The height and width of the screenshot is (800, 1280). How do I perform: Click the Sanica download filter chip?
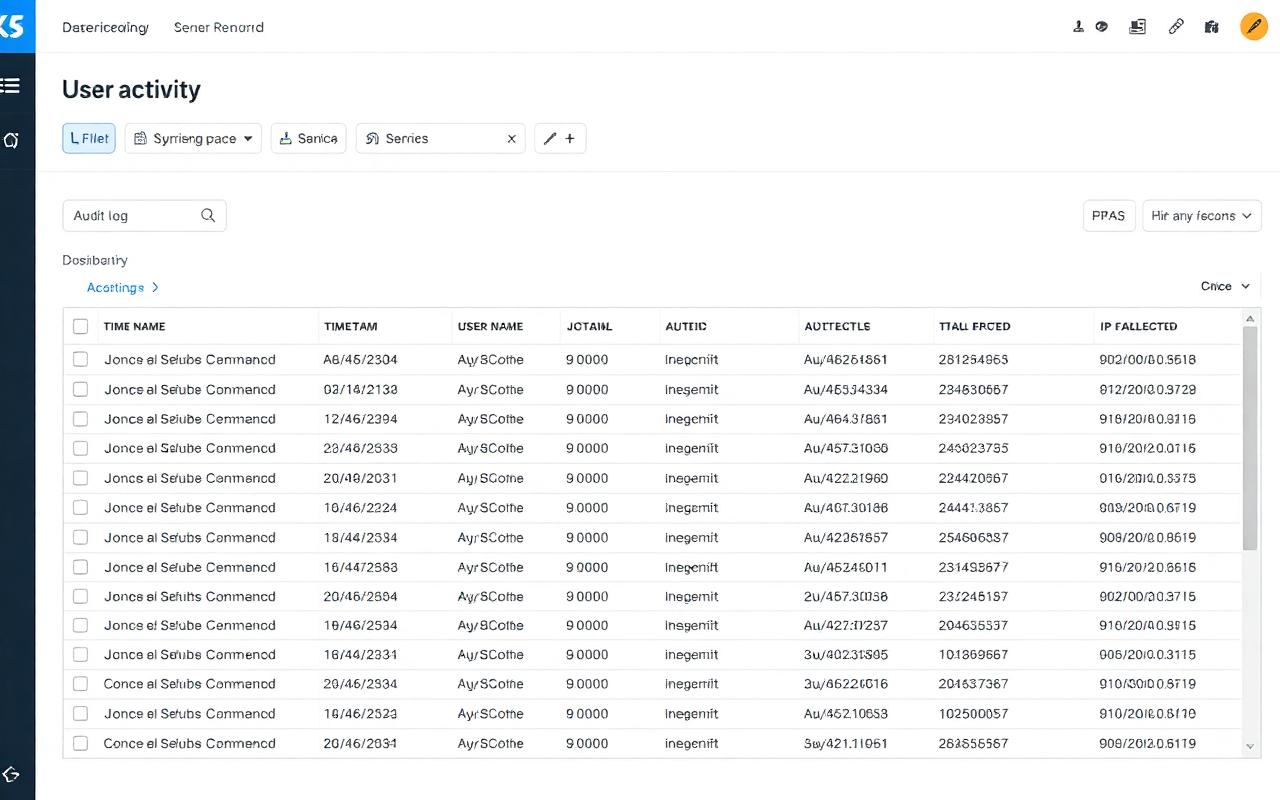(x=308, y=138)
